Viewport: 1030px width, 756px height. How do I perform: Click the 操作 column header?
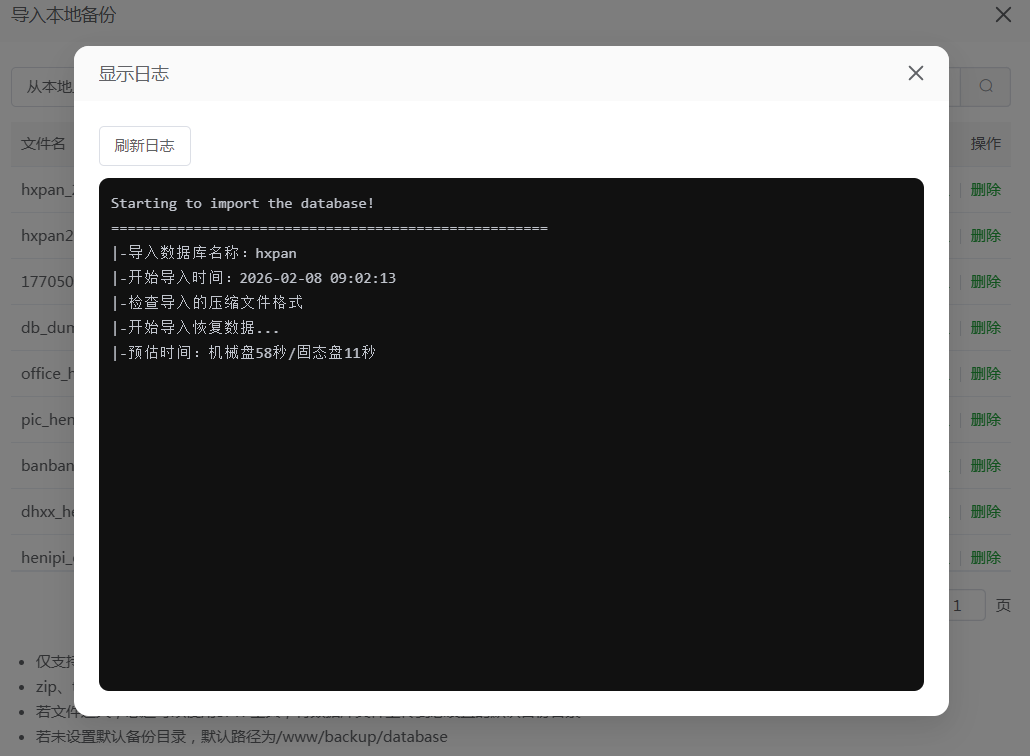(986, 143)
